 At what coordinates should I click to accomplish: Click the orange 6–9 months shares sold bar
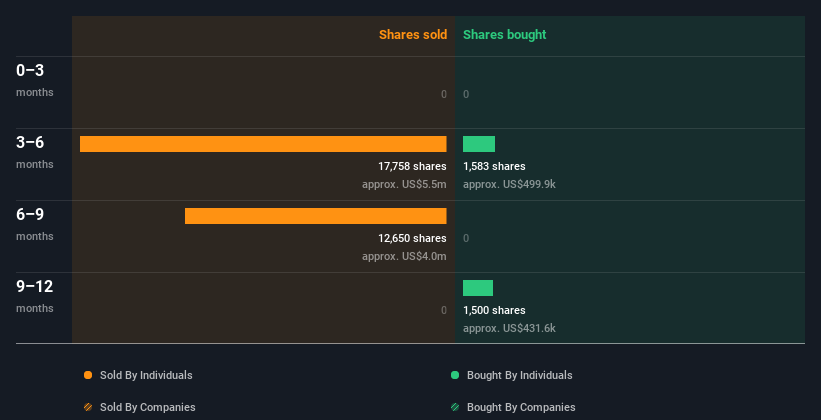[316, 216]
